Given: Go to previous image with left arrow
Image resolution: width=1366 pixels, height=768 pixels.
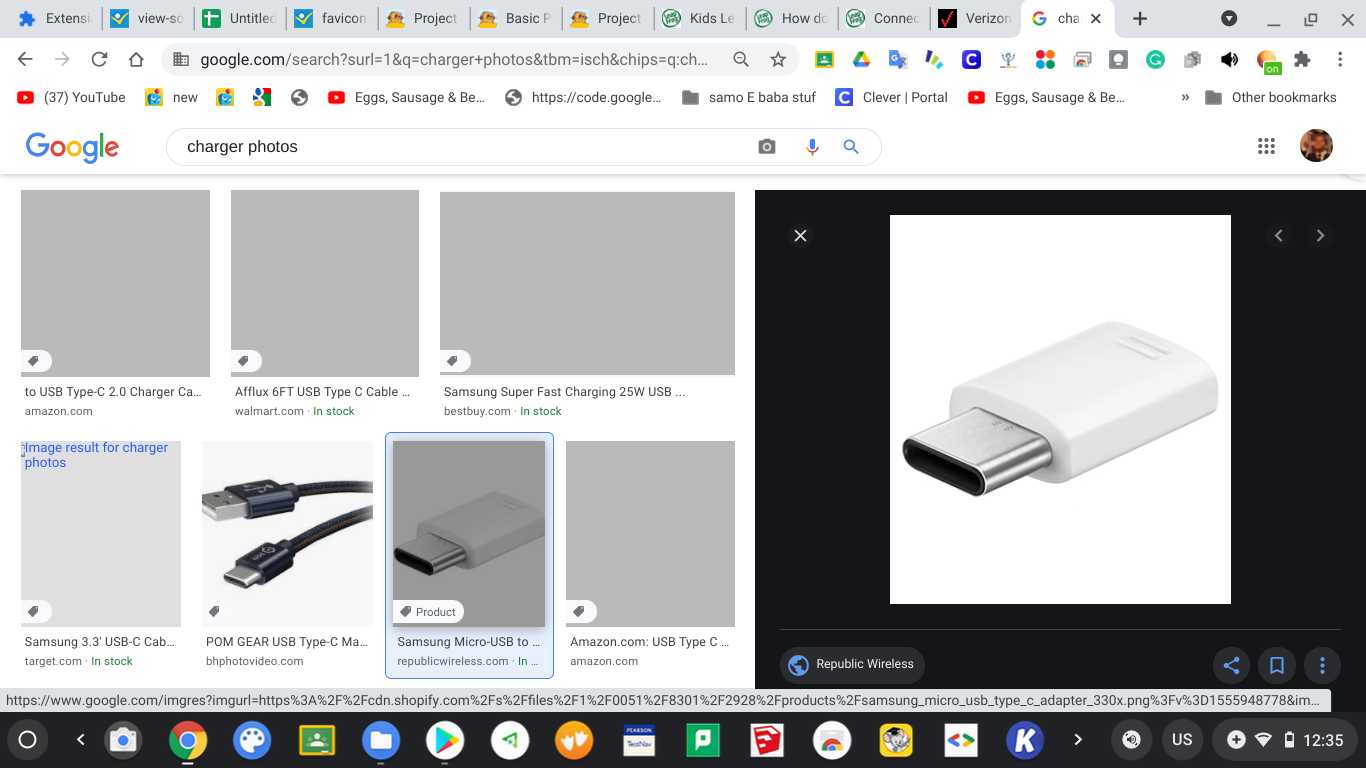Looking at the screenshot, I should pos(1279,235).
